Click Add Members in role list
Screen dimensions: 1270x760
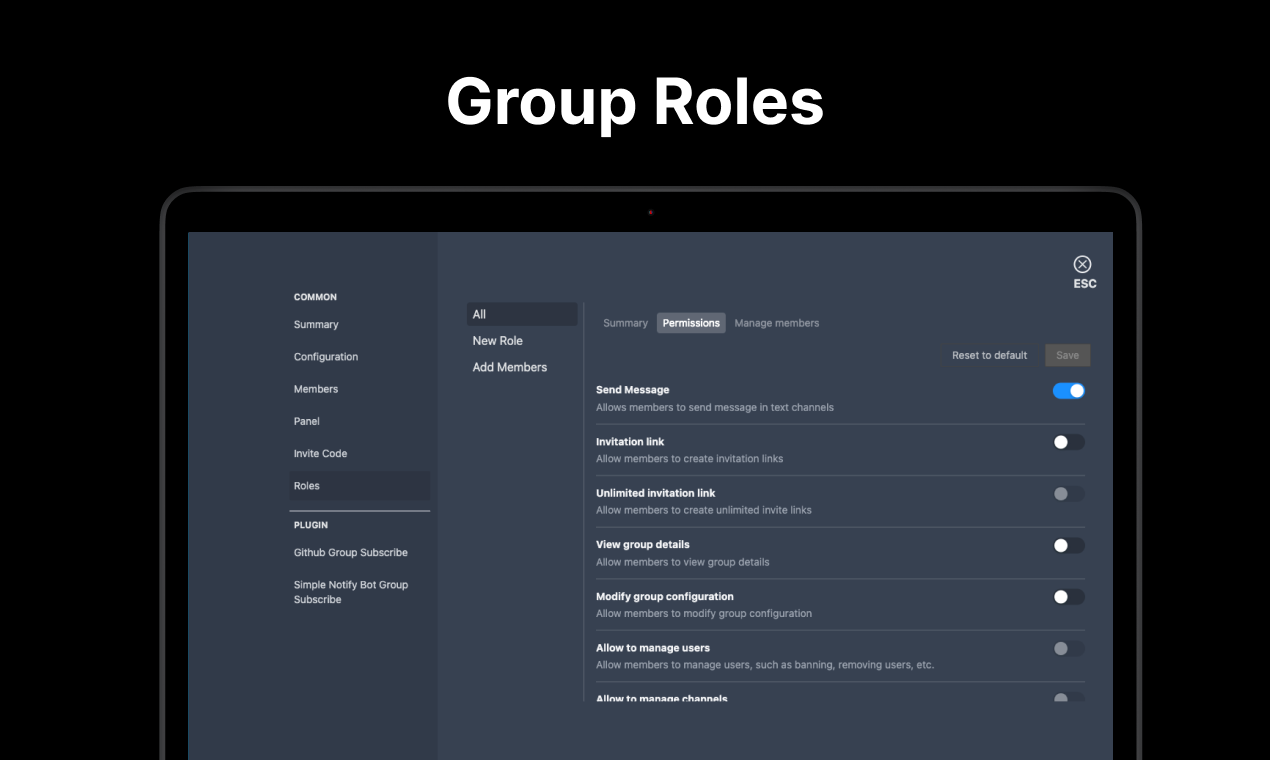point(510,367)
